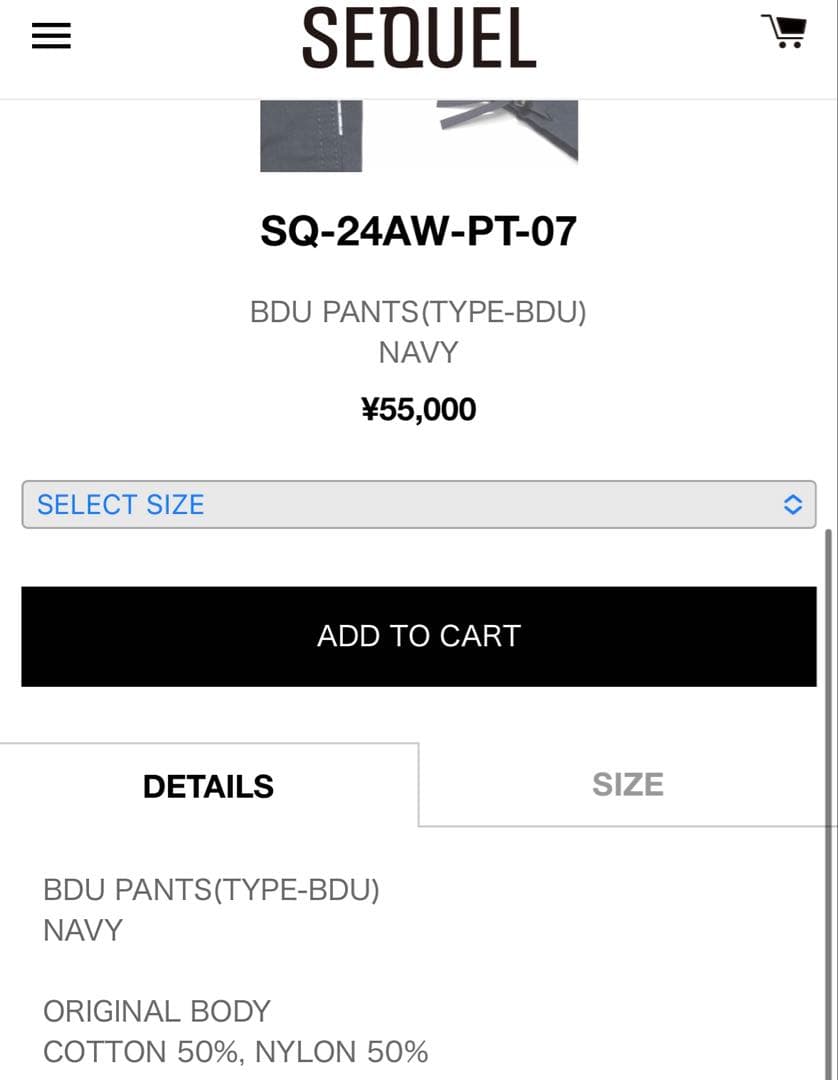The image size is (838, 1080).
Task: Click the ¥55,000 price
Action: [x=418, y=409]
